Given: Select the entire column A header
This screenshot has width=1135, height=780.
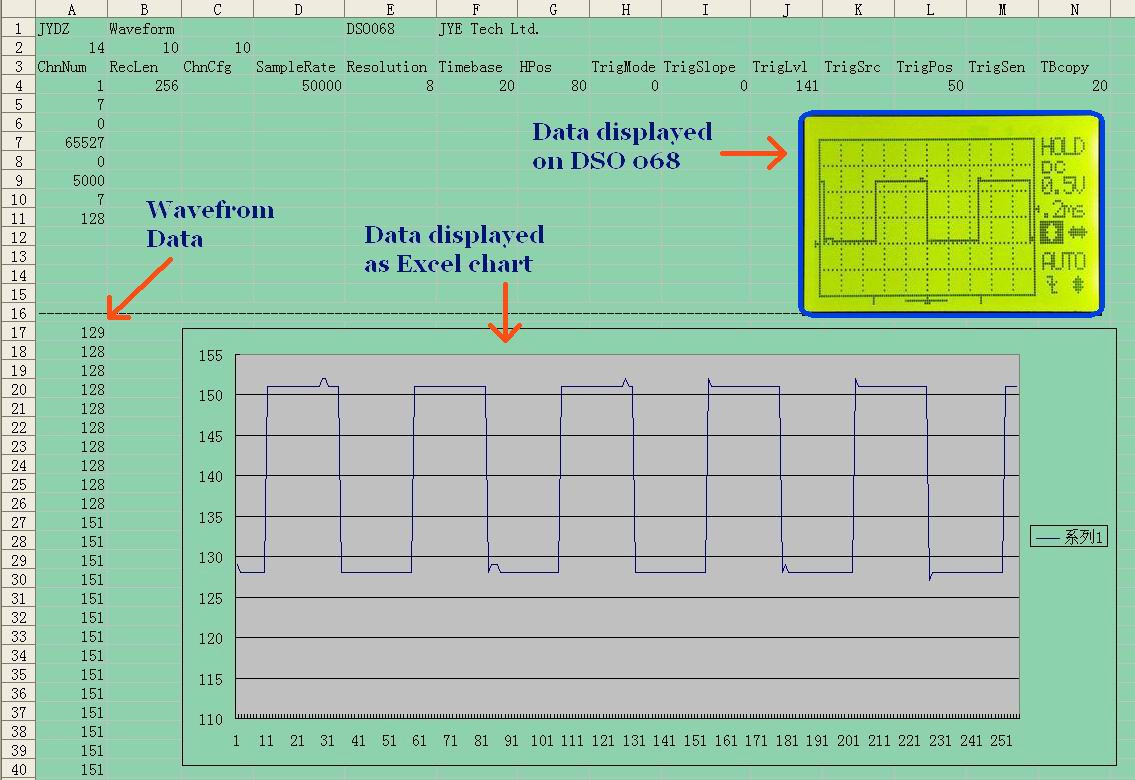Looking at the screenshot, I should (70, 9).
